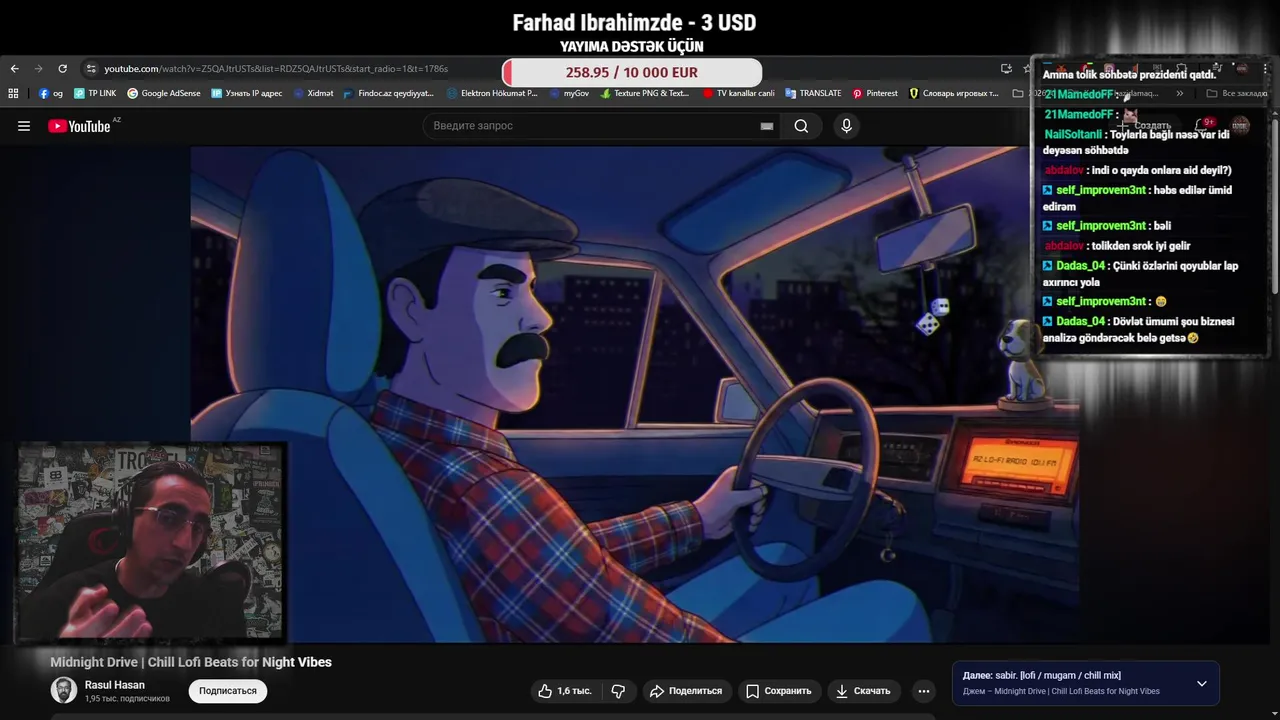Open the Узнать IP адрес bookmark
Image resolution: width=1280 pixels, height=720 pixels.
coord(247,93)
